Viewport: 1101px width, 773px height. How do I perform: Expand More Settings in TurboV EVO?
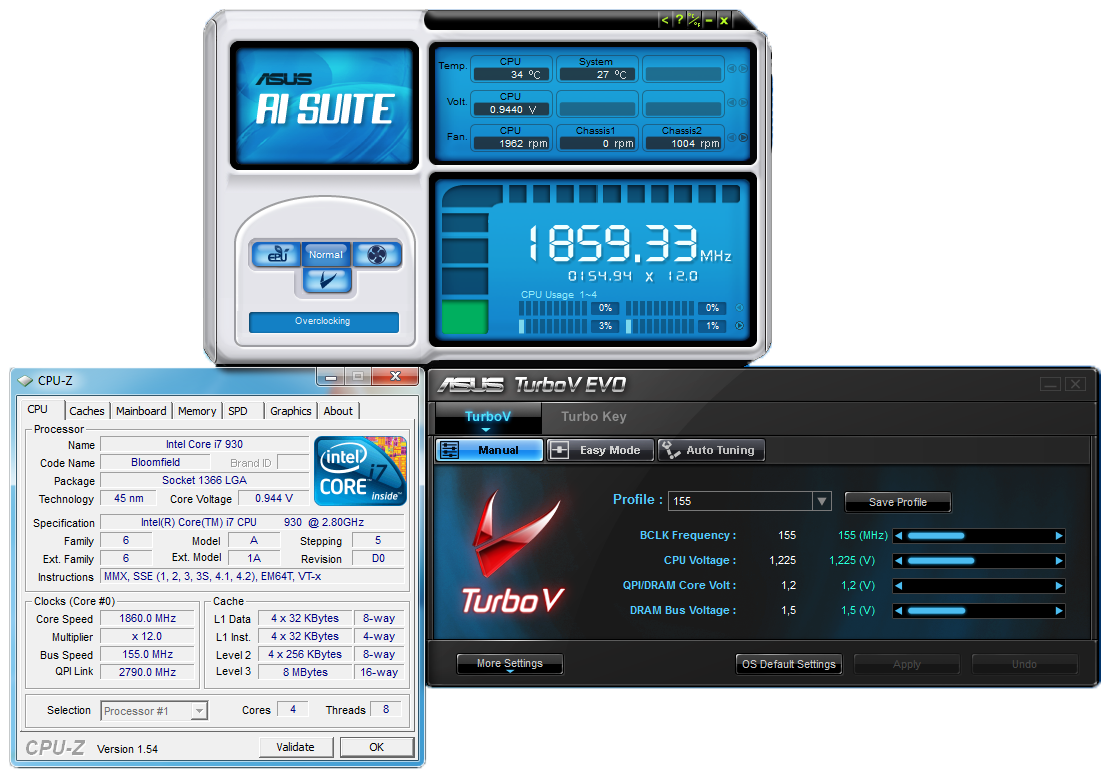click(x=510, y=663)
